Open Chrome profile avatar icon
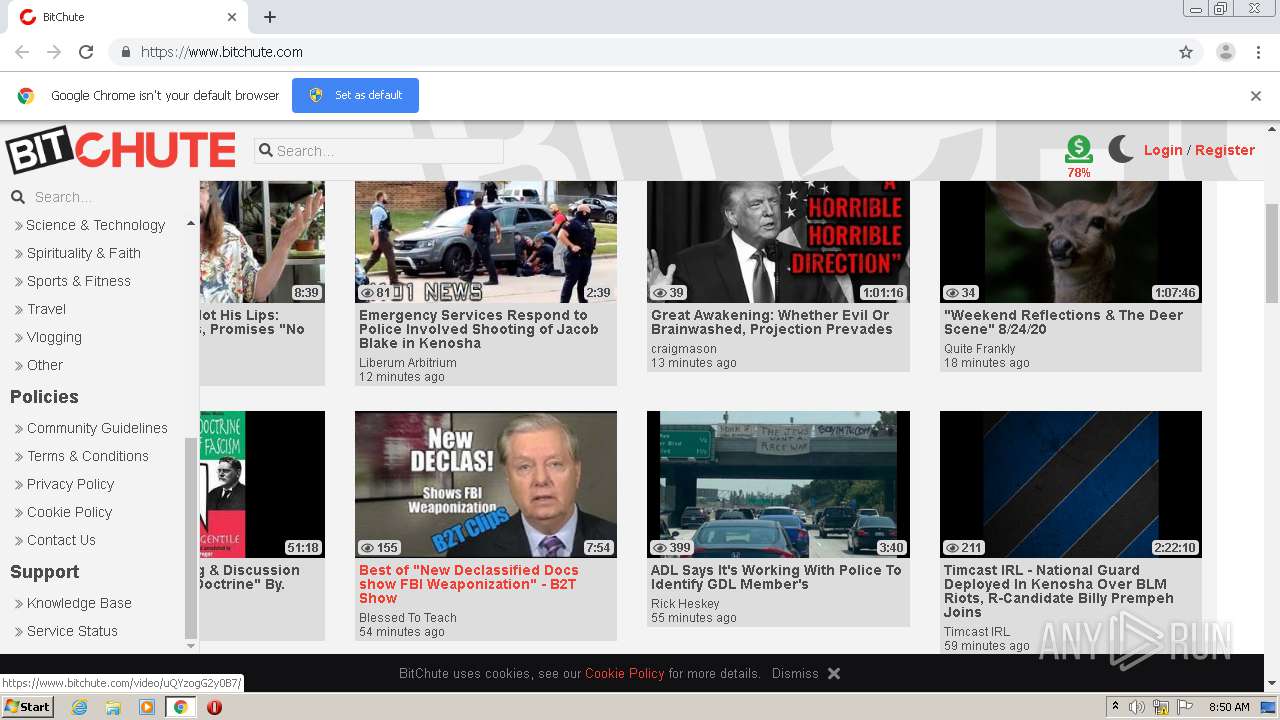This screenshot has width=1280, height=720. [x=1225, y=52]
